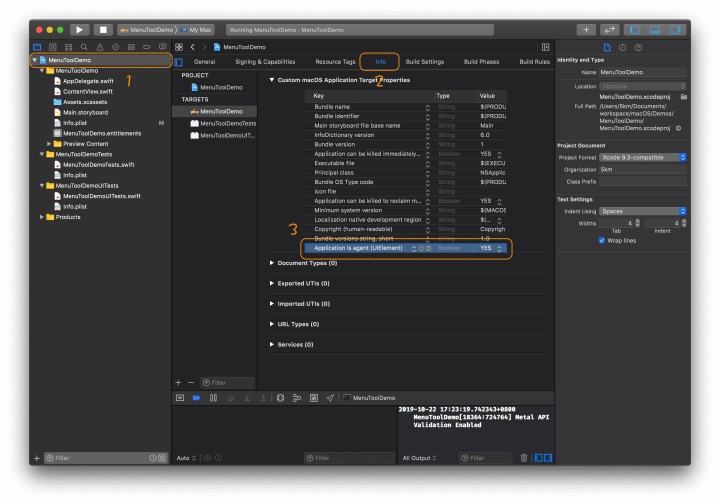Image resolution: width=720 pixels, height=504 pixels.
Task: Switch to Resource Tags tab
Action: 335,62
